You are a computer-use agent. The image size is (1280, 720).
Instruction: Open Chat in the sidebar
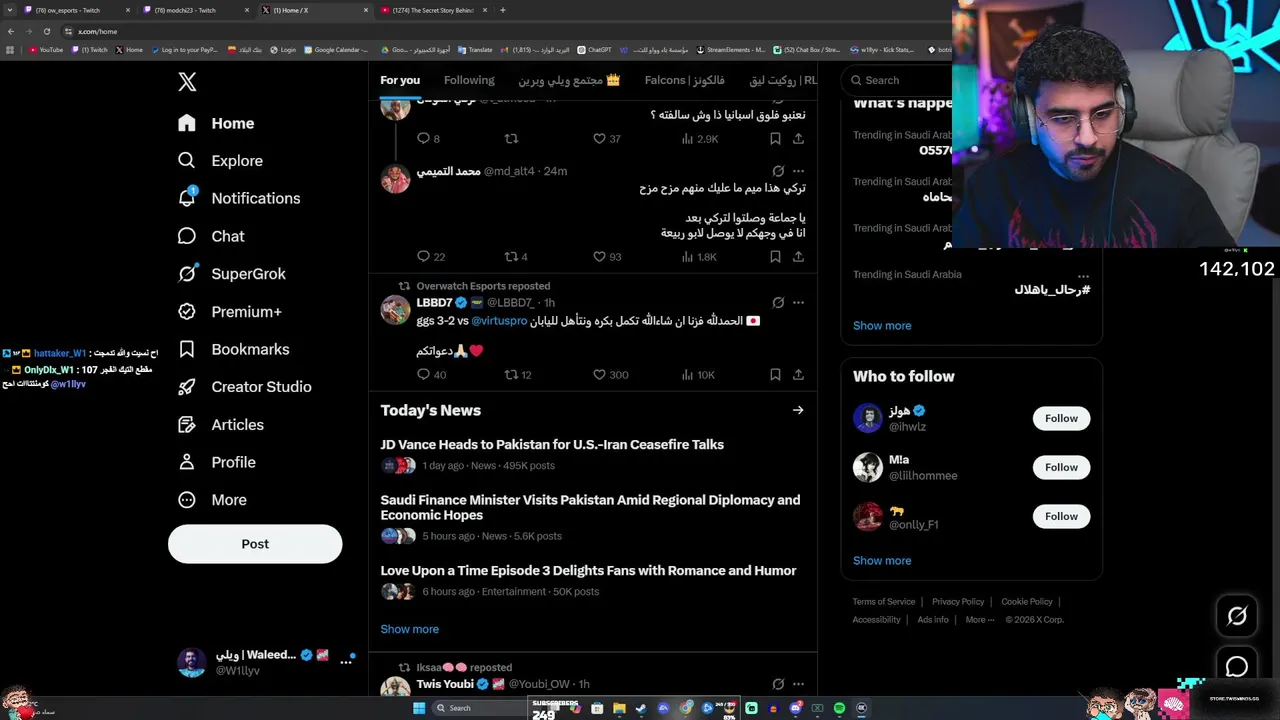(210, 236)
